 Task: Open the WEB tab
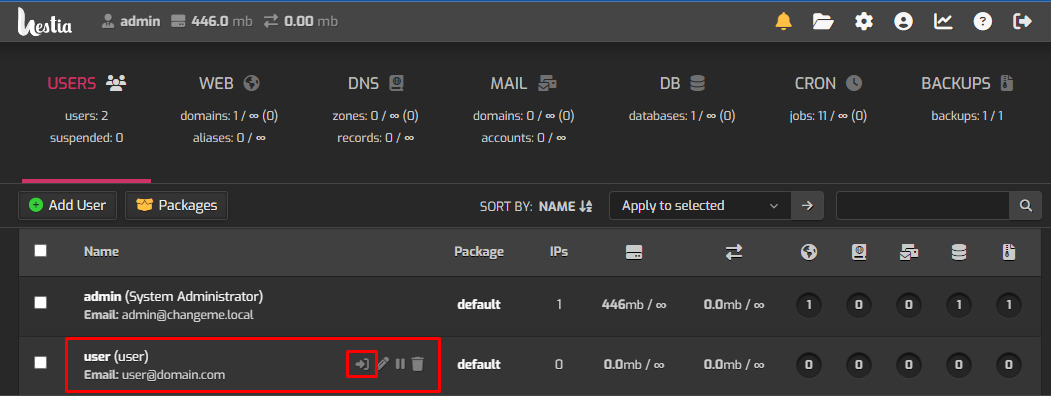229,83
